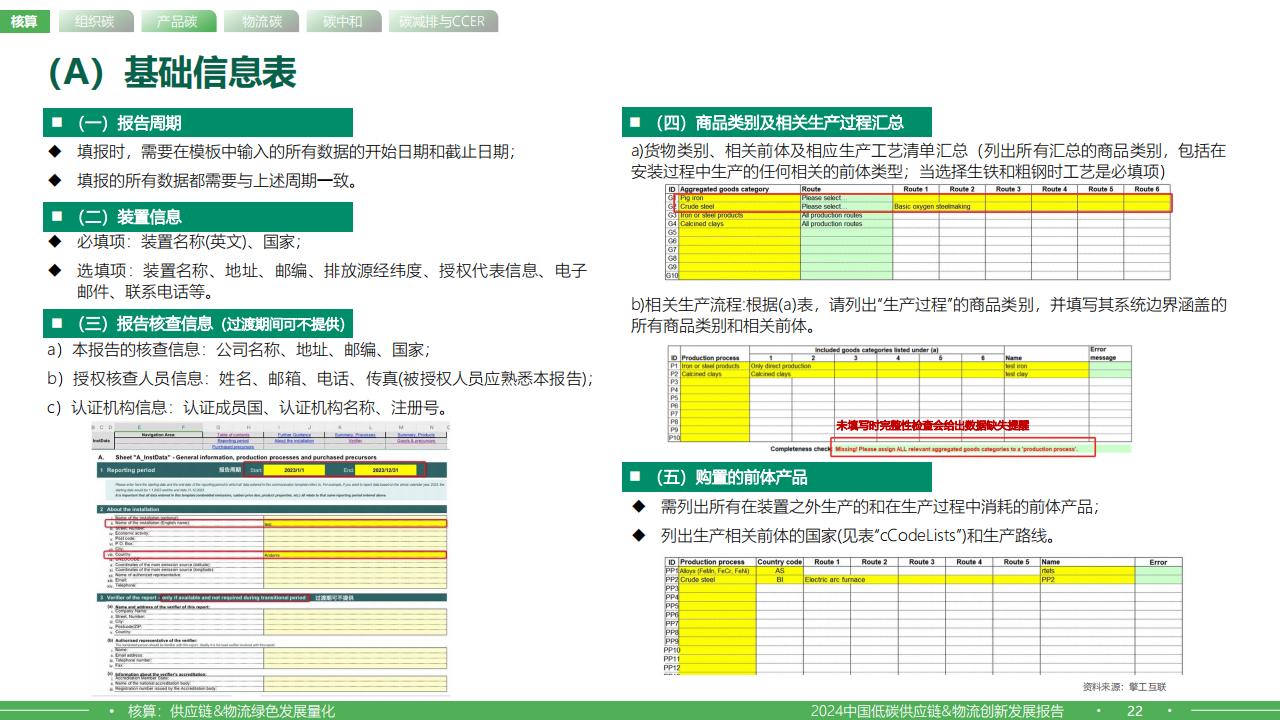Click line c) 认证机构信息

pos(247,408)
